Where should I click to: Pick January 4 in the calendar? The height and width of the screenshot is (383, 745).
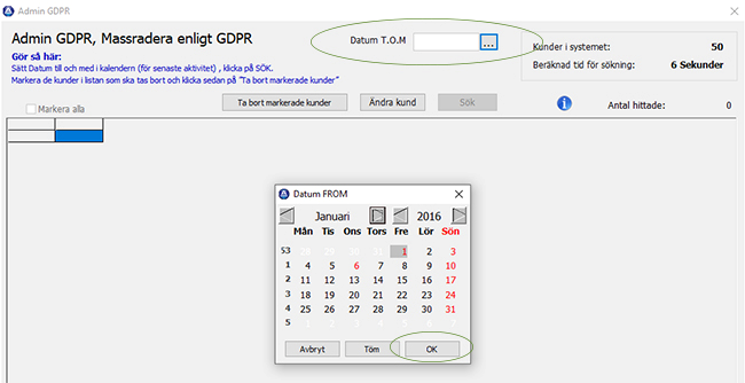(x=308, y=266)
